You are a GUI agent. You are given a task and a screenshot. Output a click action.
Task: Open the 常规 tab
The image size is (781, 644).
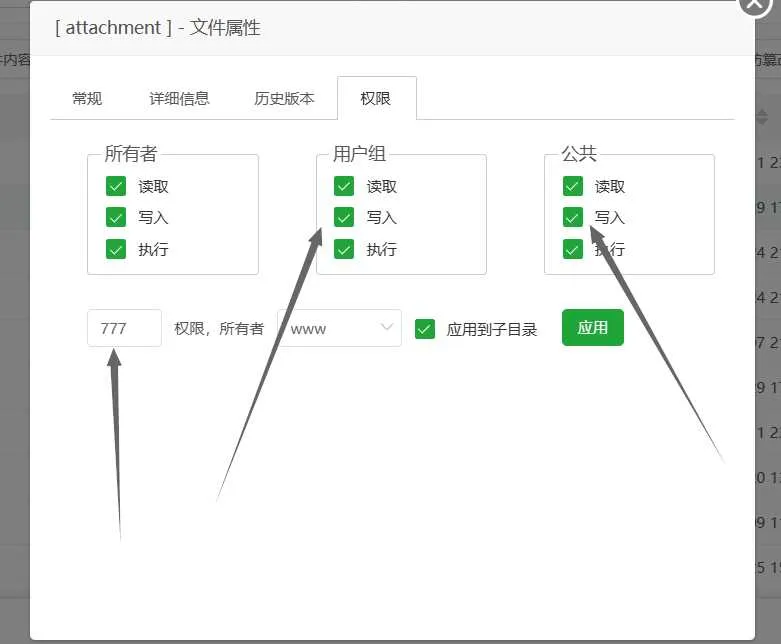[x=87, y=98]
